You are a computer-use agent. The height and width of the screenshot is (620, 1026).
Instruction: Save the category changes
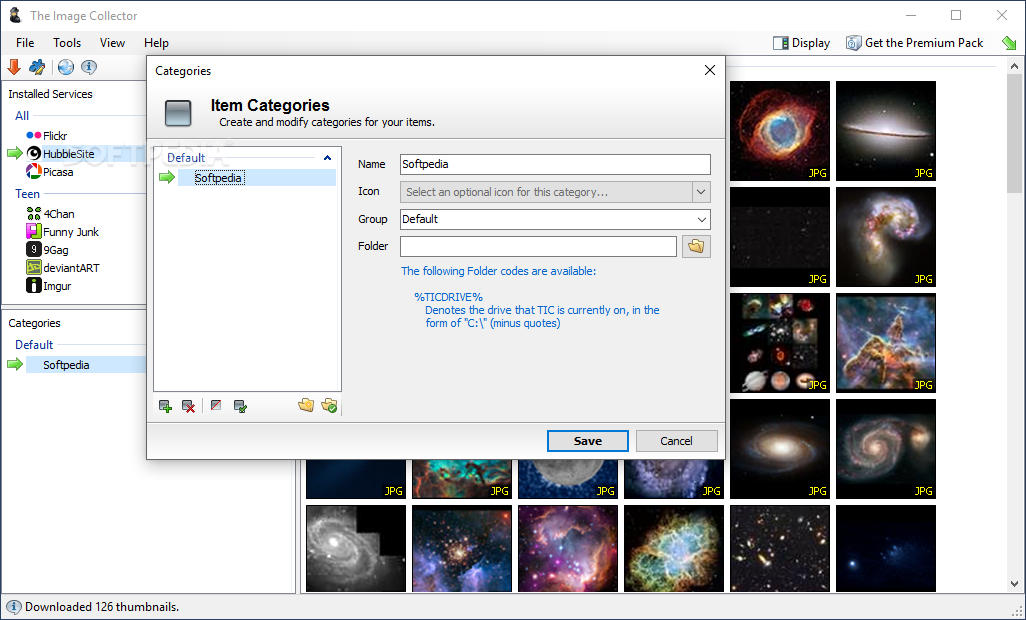point(588,441)
